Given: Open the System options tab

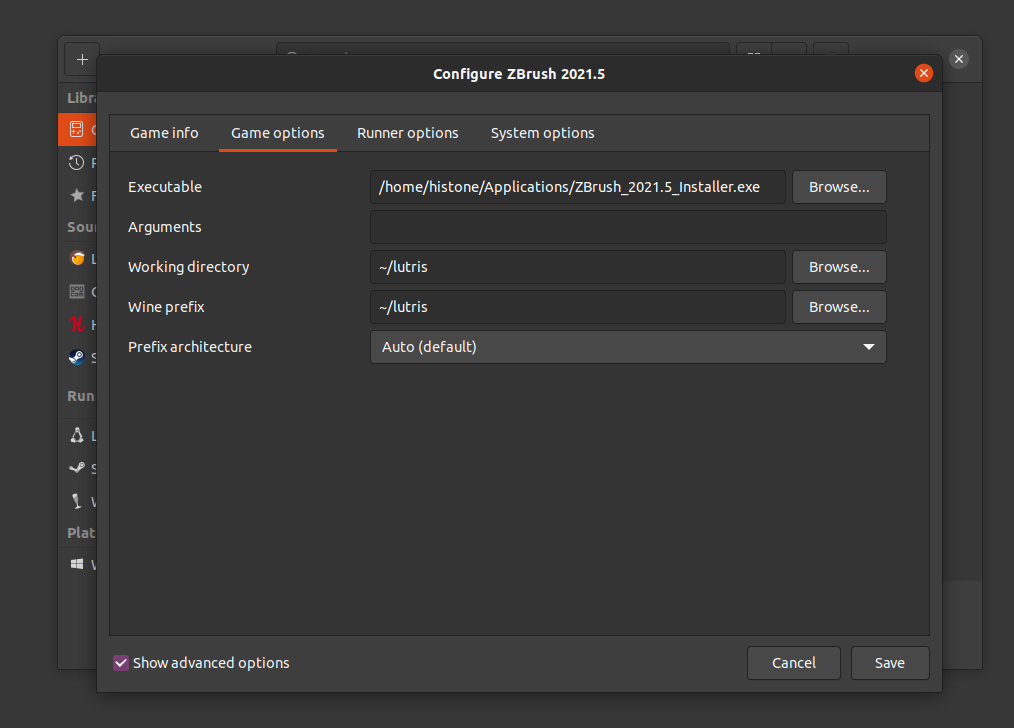Looking at the screenshot, I should coord(542,133).
